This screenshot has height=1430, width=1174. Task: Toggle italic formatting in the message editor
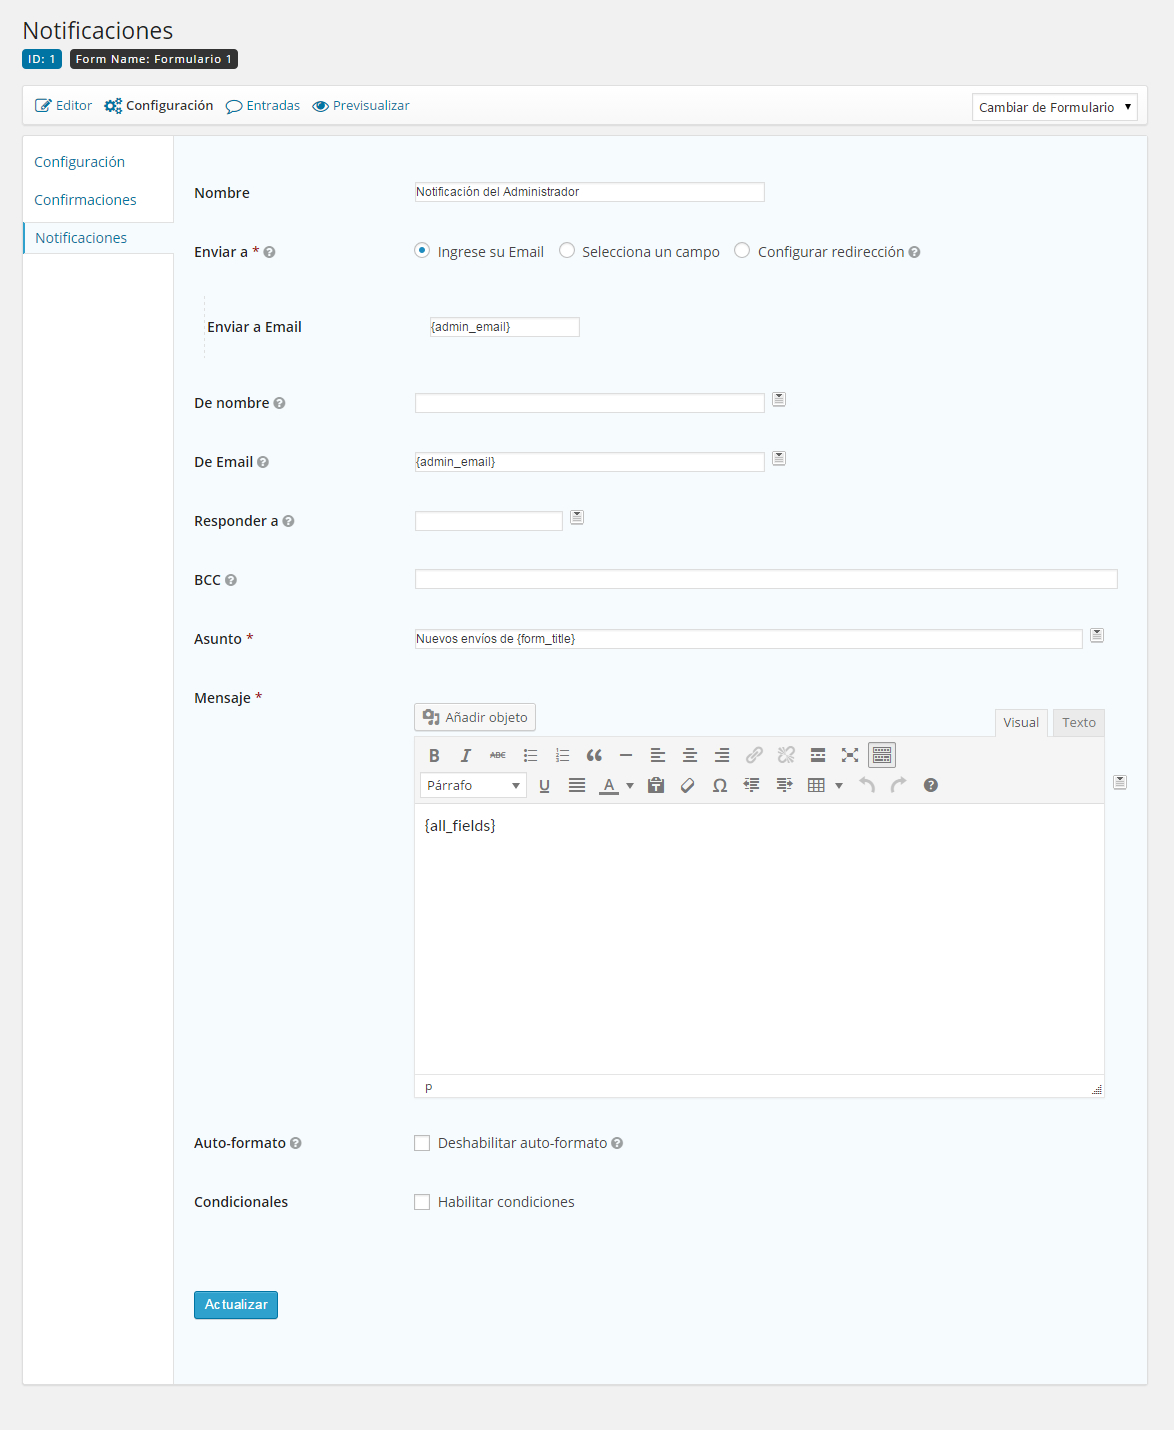click(465, 755)
